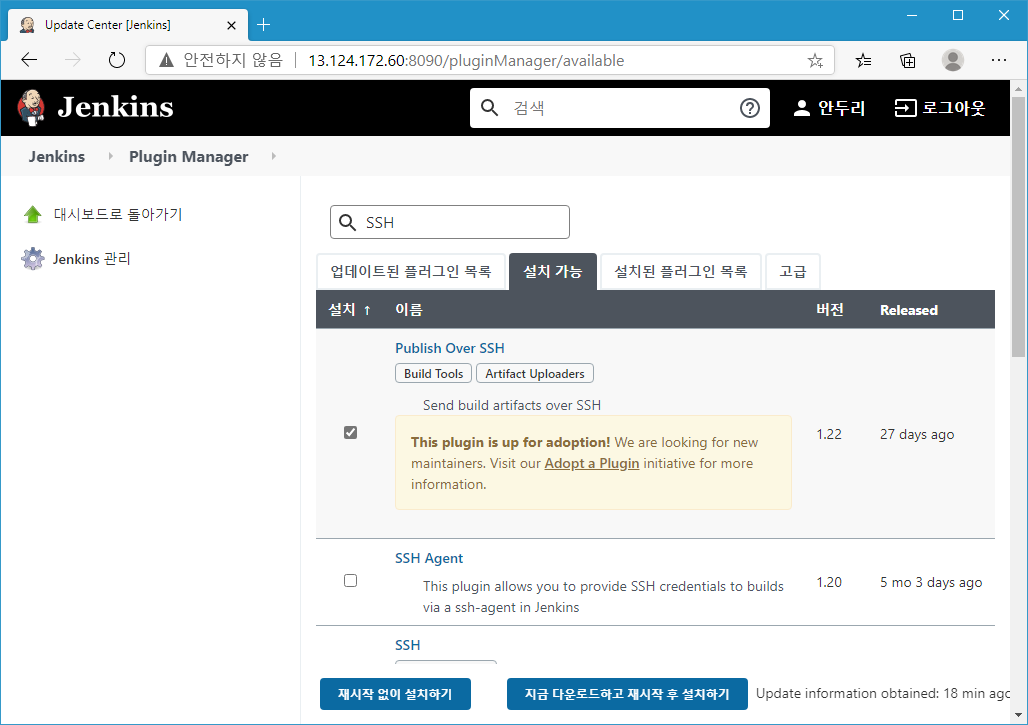Open the browser profile avatar
The image size is (1028, 725).
coord(953,60)
